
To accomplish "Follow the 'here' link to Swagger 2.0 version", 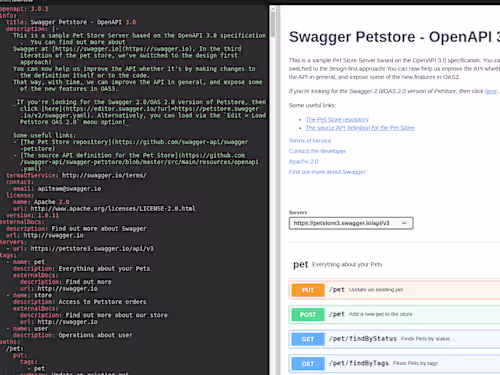I will [x=491, y=91].
